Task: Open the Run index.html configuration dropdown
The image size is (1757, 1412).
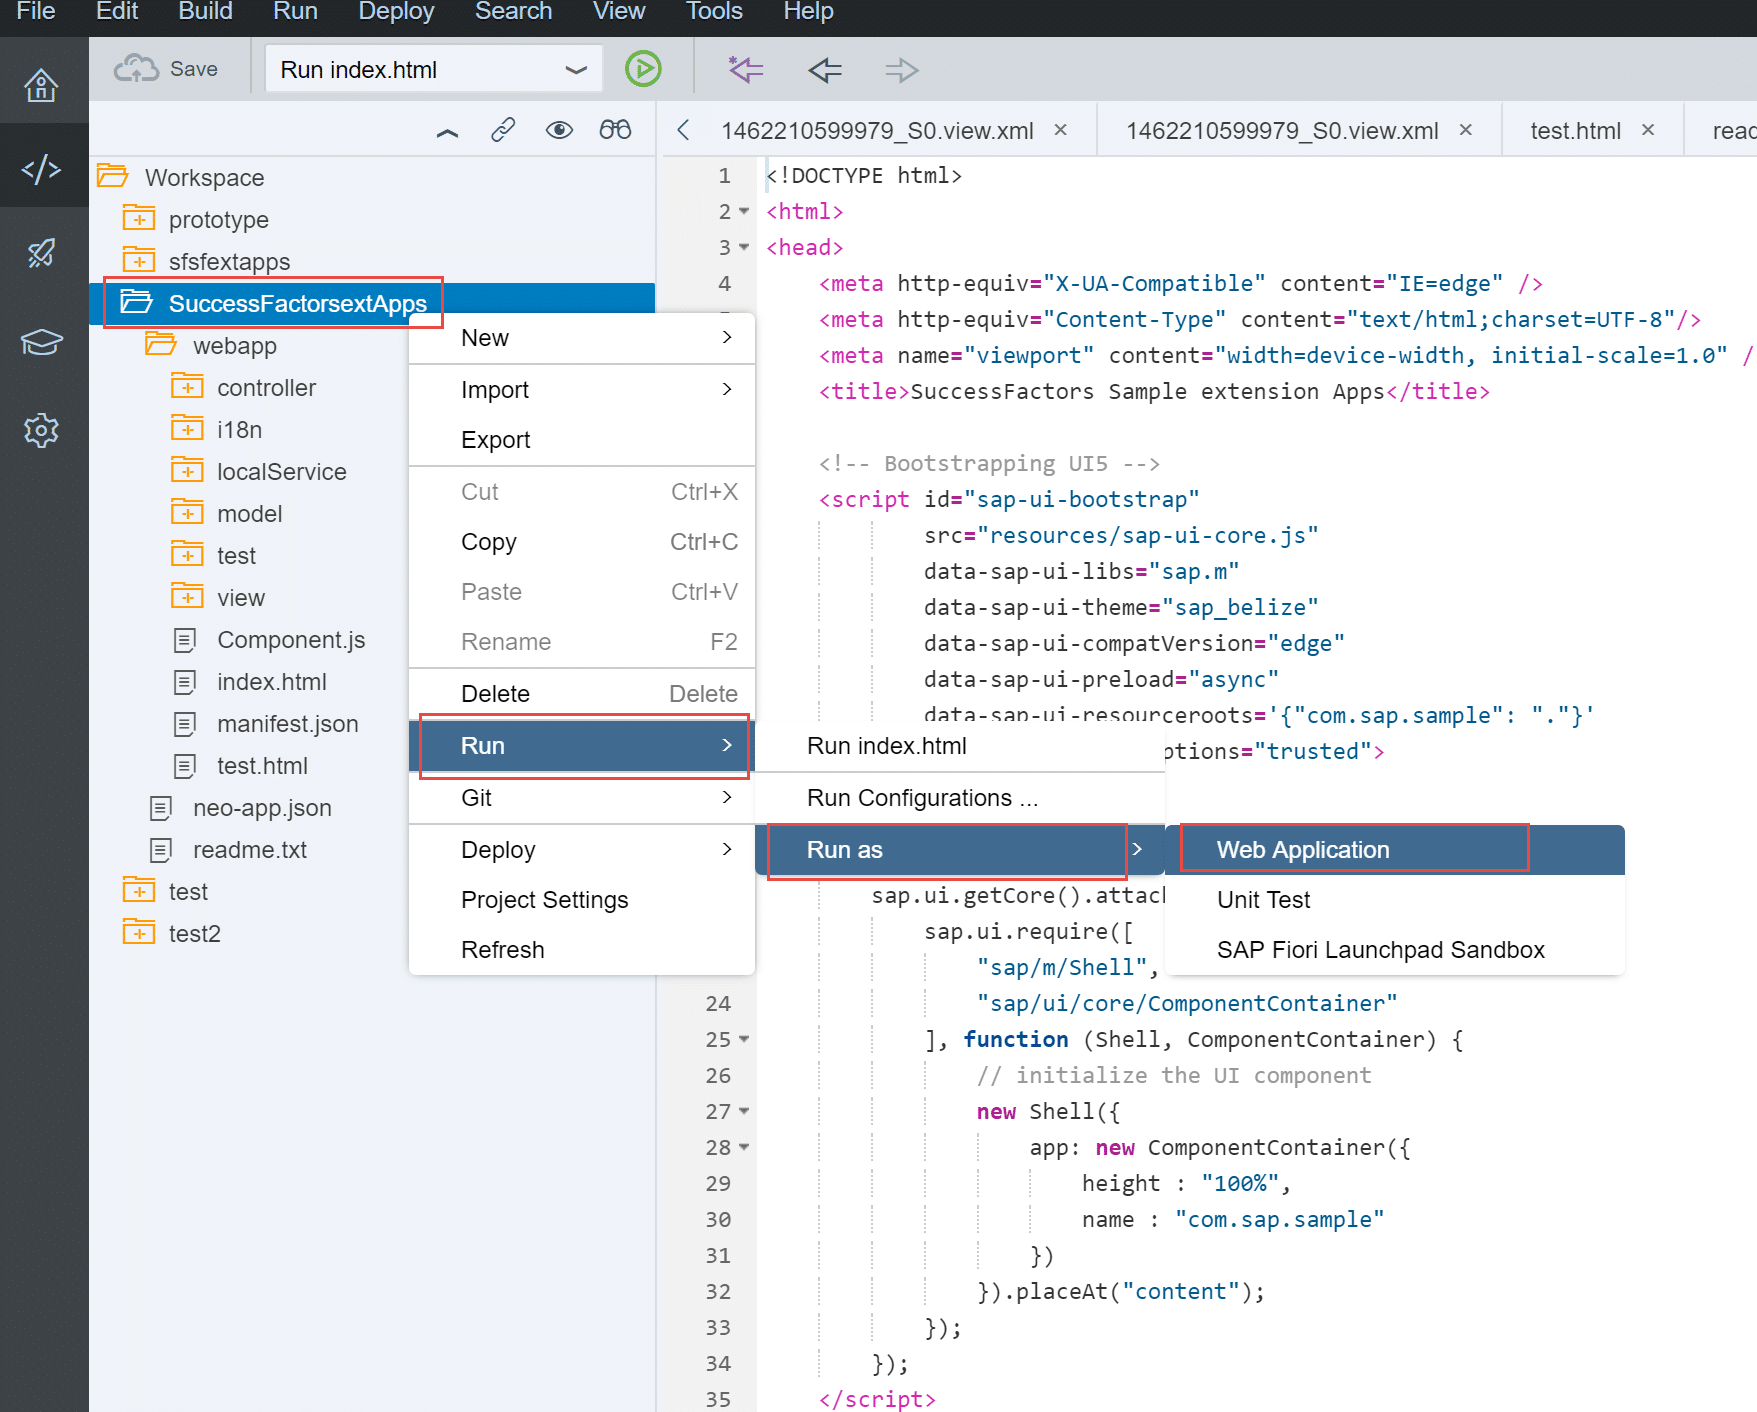Action: click(575, 70)
